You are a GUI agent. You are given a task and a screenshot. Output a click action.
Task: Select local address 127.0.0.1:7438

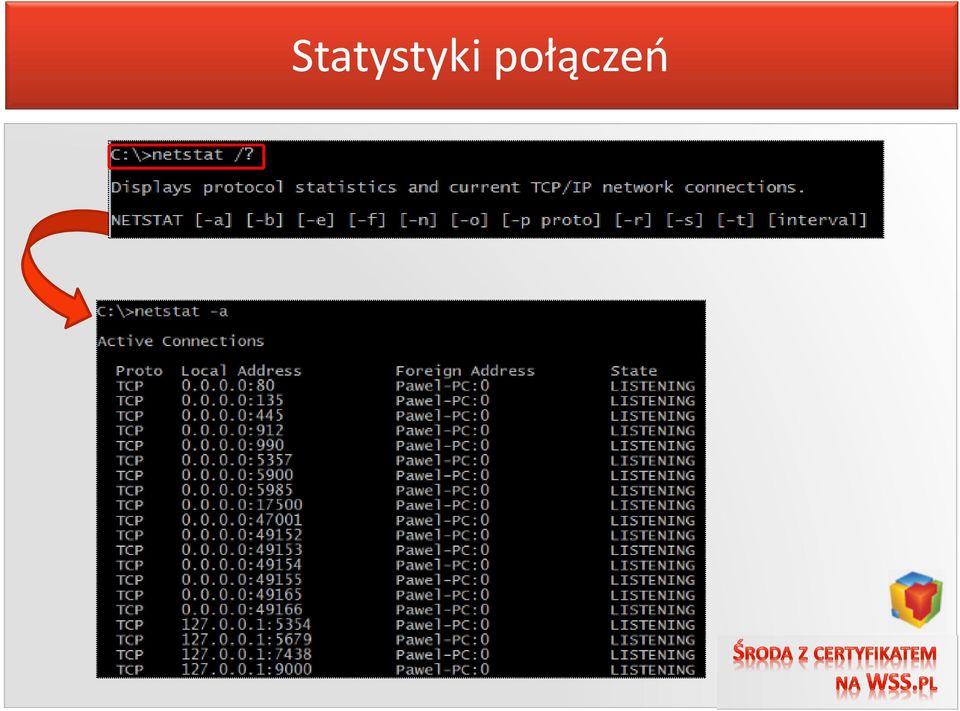pyautogui.click(x=246, y=655)
